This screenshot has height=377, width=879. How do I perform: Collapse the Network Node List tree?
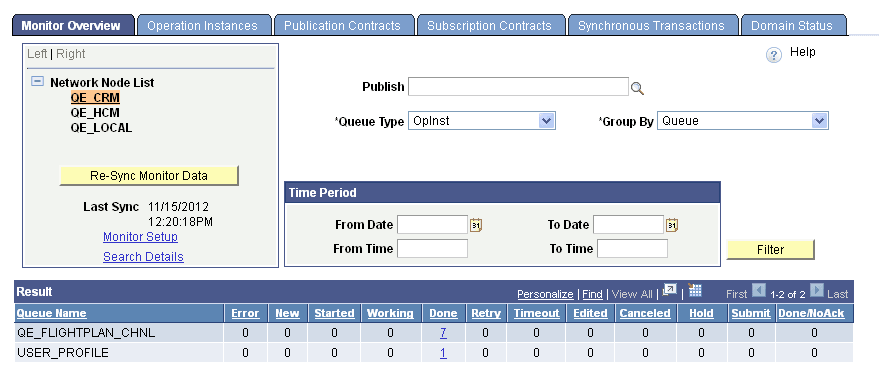[37, 81]
